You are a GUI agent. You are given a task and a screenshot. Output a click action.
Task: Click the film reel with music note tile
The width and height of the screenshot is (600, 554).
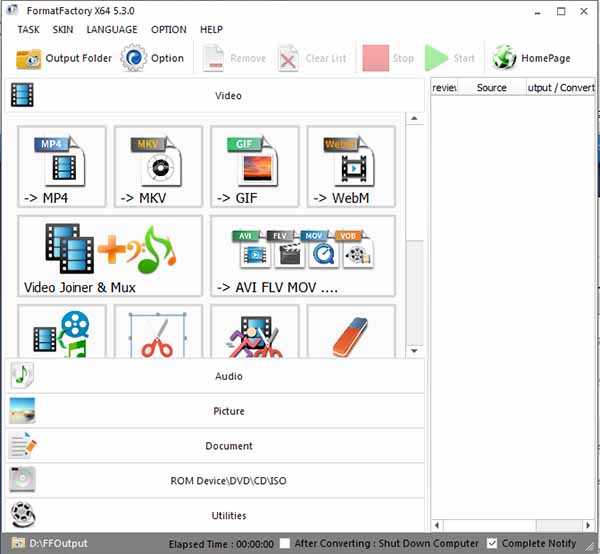point(62,332)
